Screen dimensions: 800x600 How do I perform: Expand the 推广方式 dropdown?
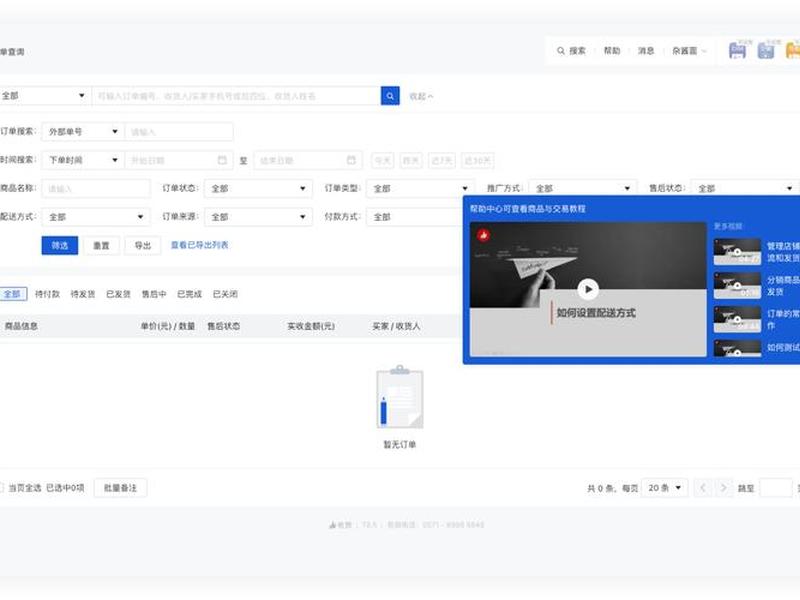pyautogui.click(x=583, y=188)
